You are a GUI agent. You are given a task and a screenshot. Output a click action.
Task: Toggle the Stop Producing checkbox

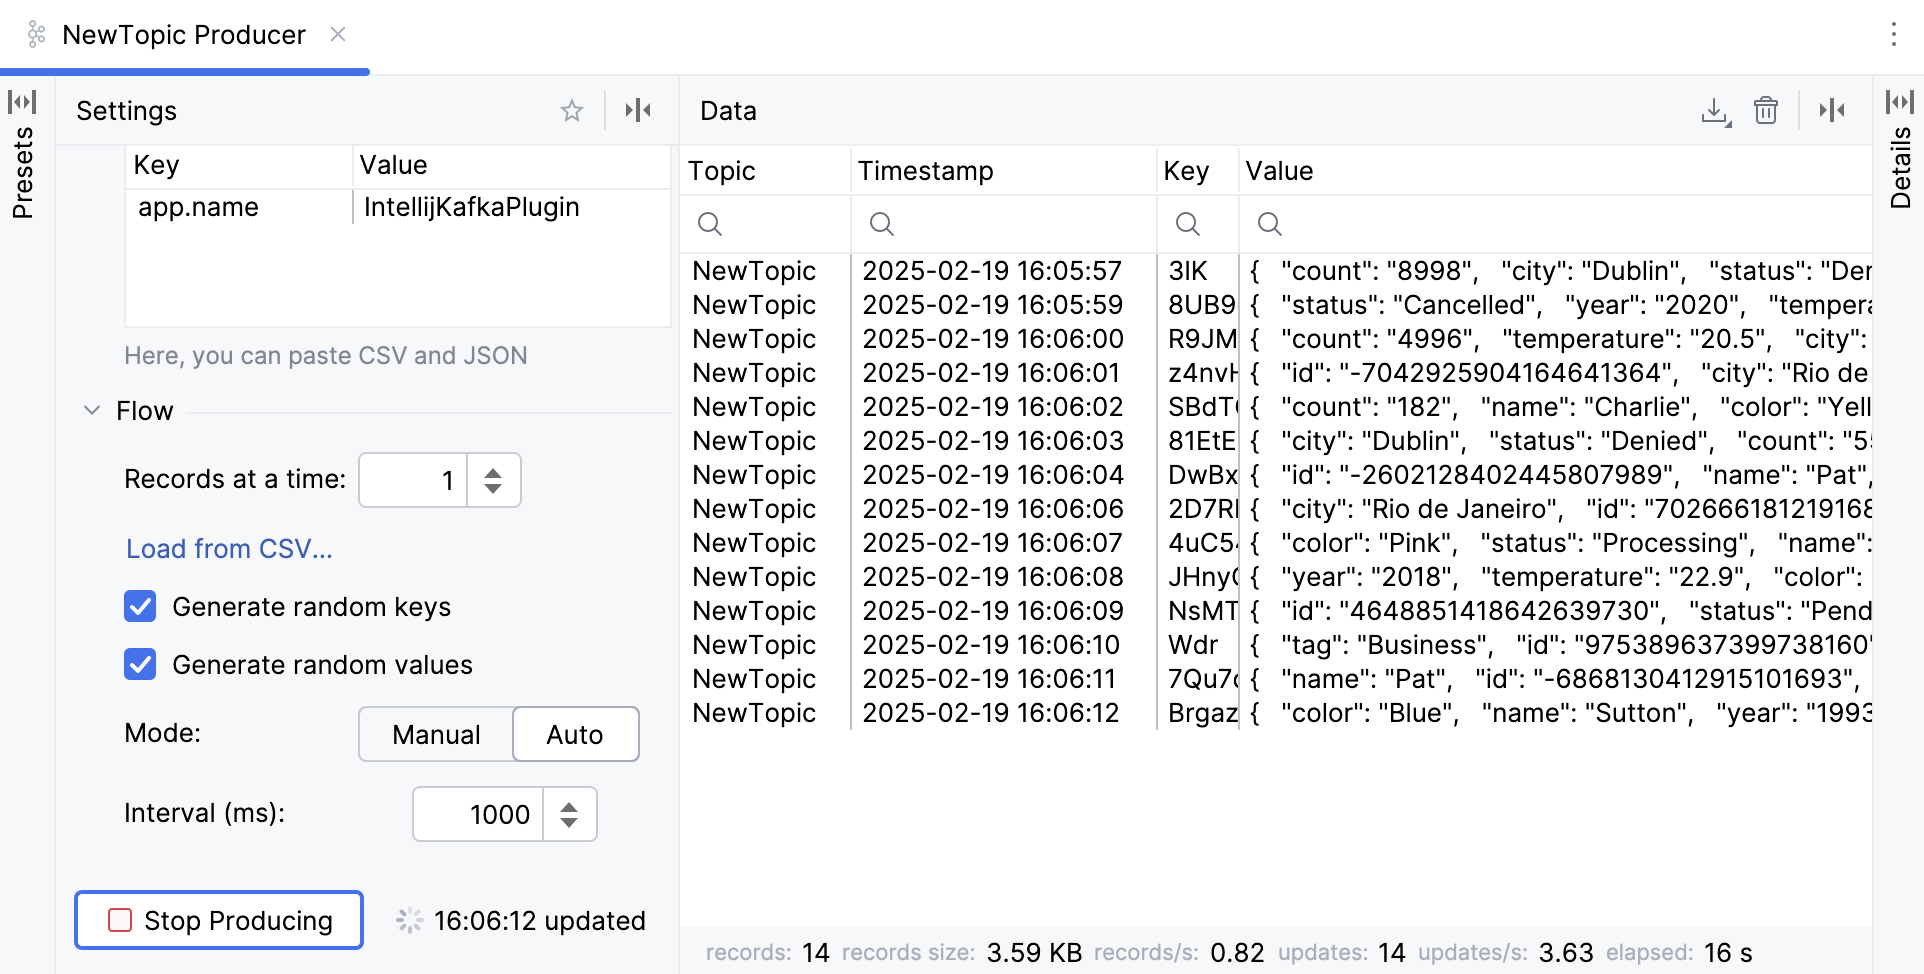121,919
